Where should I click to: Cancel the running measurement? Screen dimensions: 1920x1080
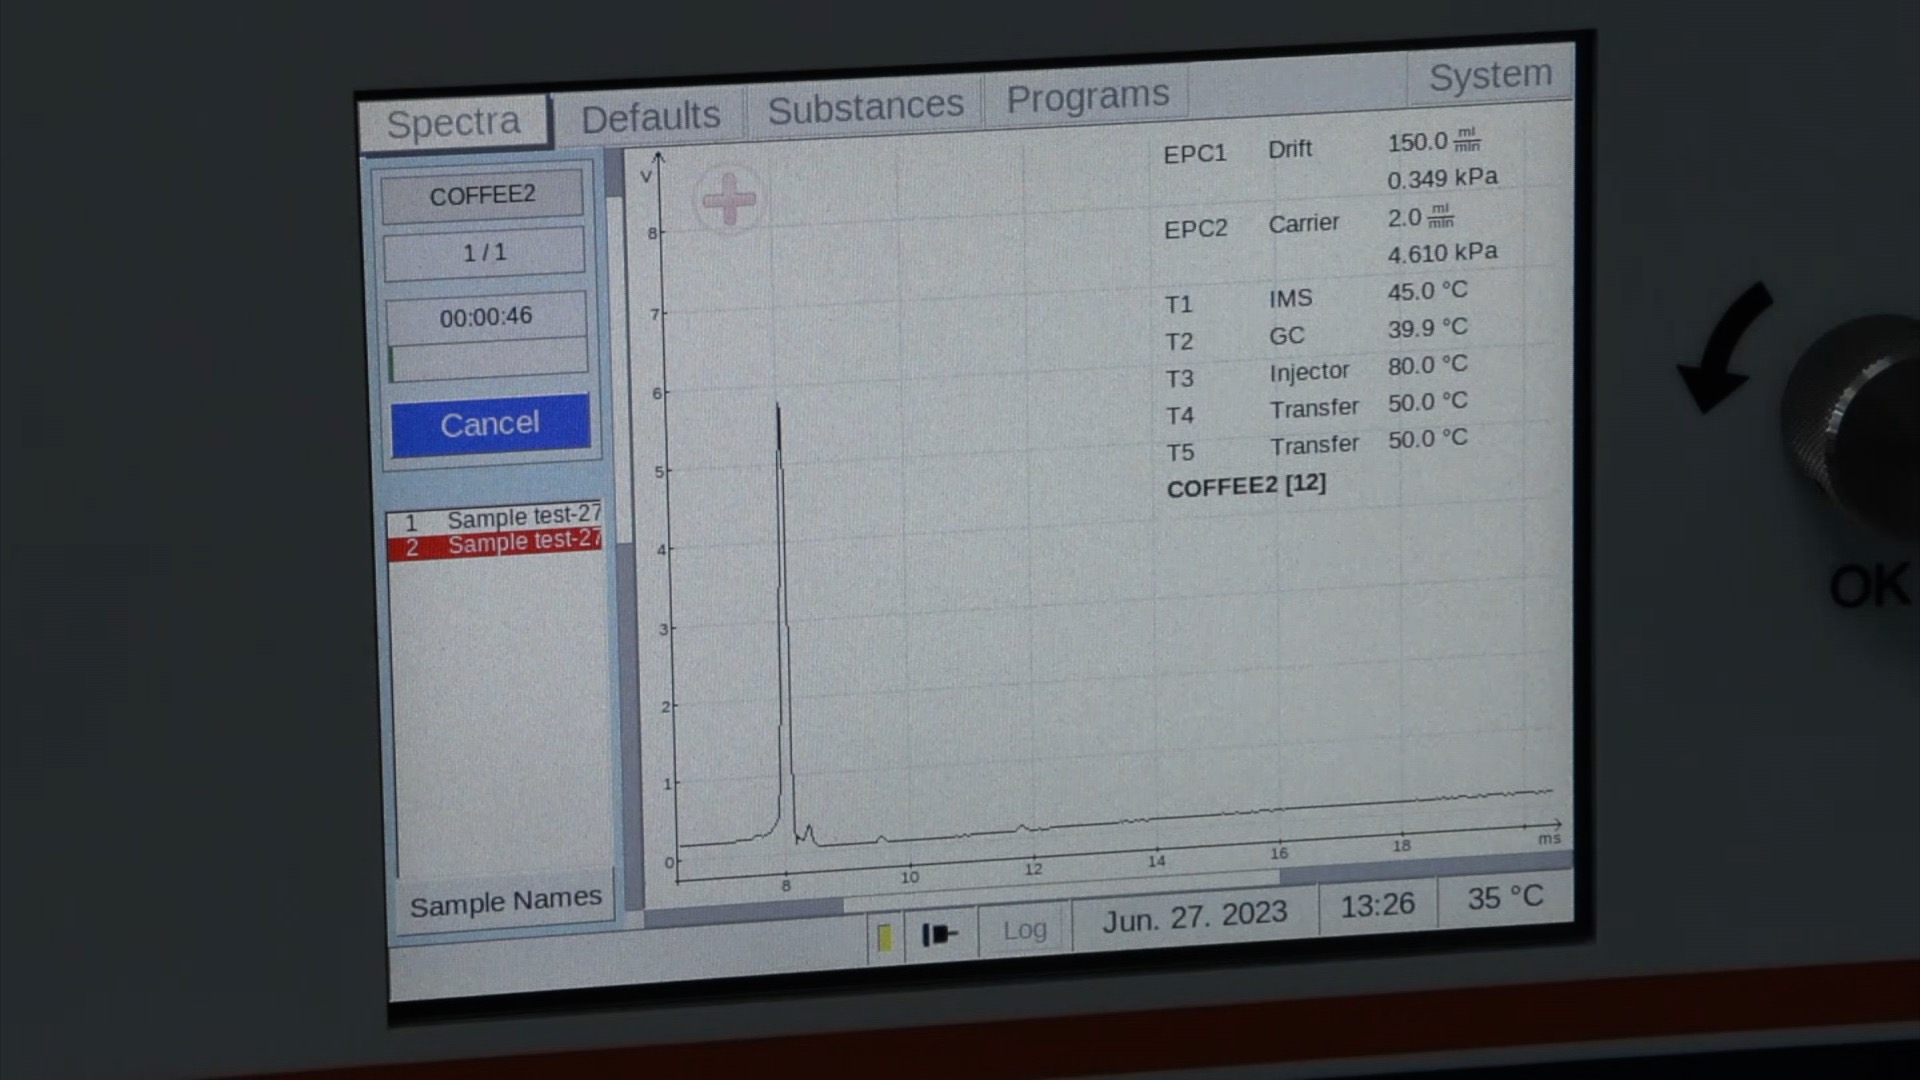pos(490,424)
